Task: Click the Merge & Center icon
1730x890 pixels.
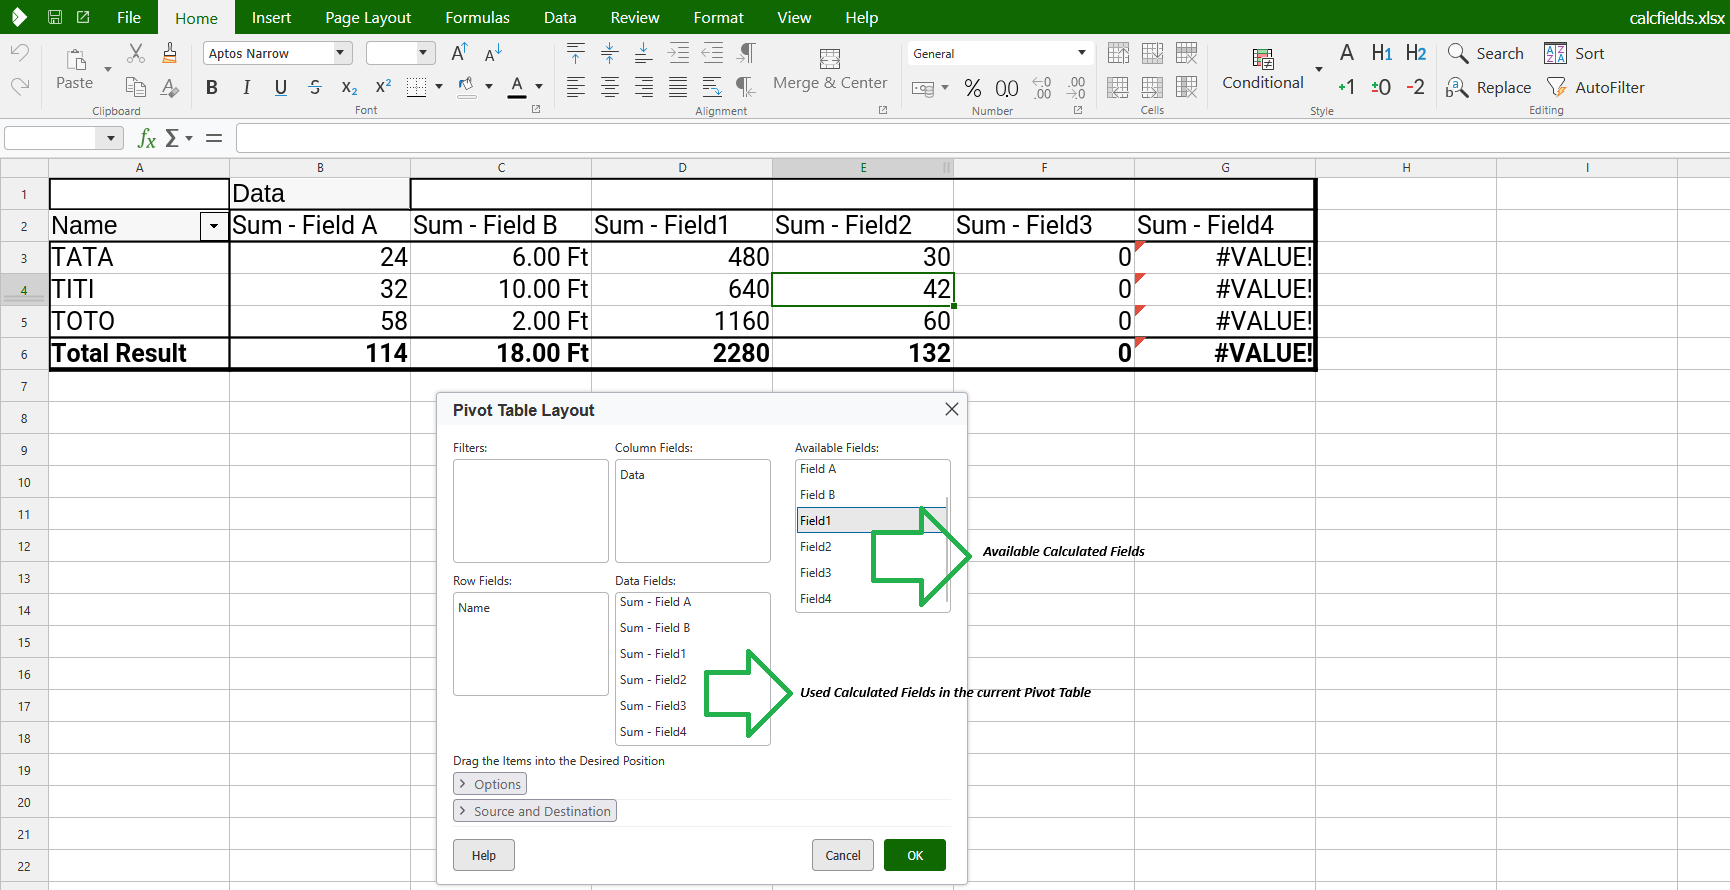Action: (829, 59)
